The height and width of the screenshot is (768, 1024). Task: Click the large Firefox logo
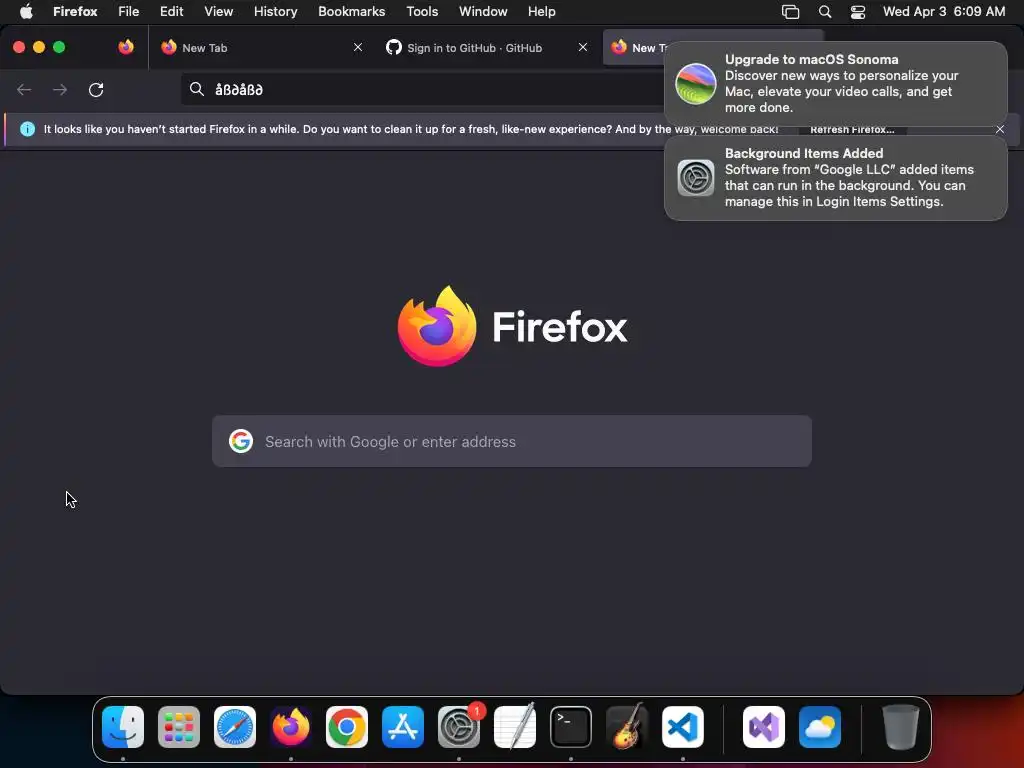[x=437, y=326]
